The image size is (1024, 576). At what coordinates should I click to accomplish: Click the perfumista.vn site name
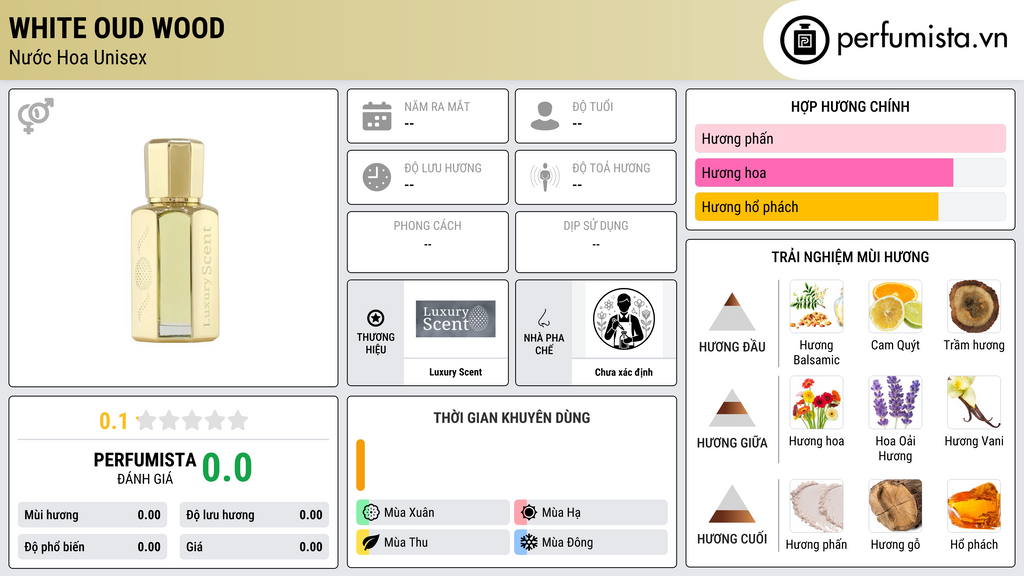coord(922,38)
